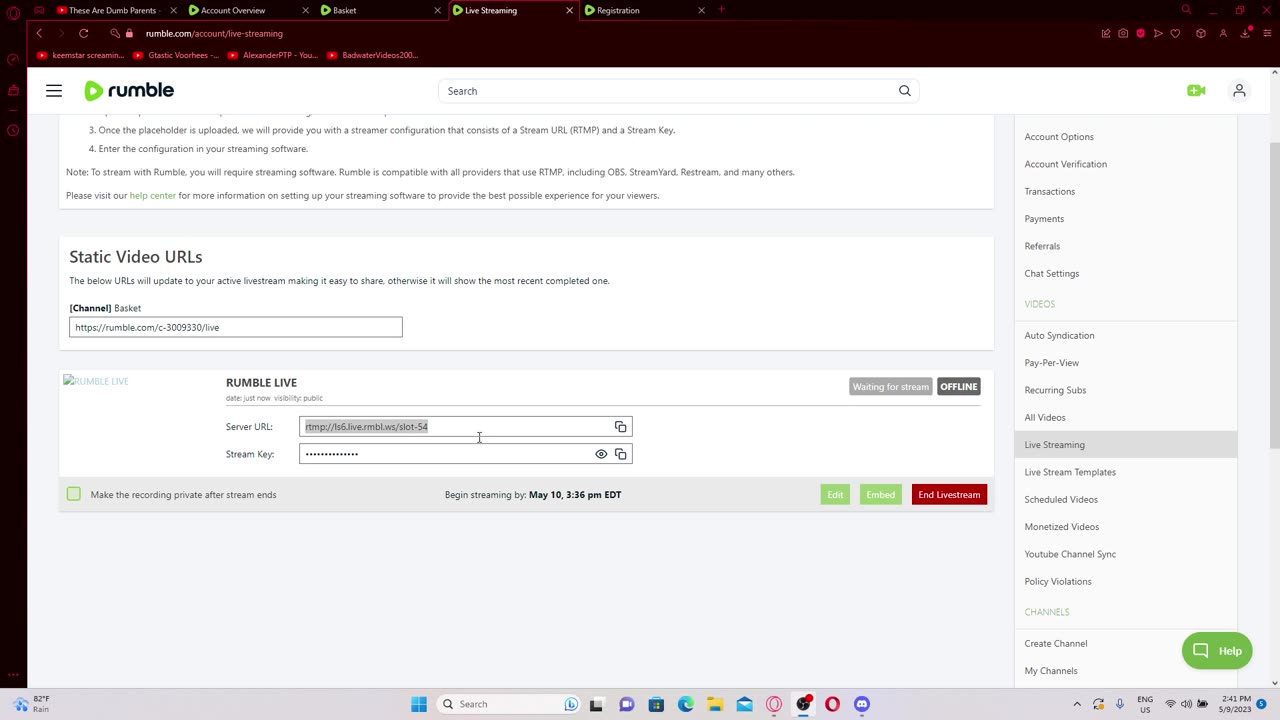Open Discord from taskbar
The height and width of the screenshot is (720, 1280).
[862, 704]
